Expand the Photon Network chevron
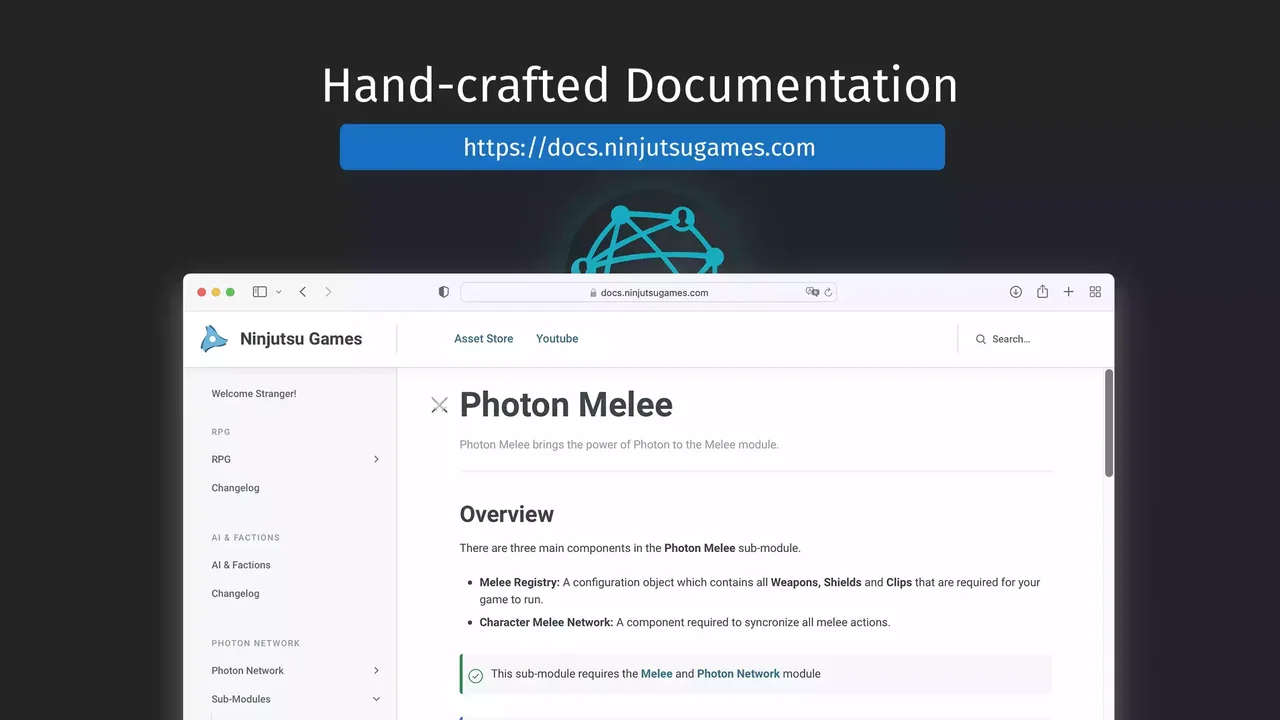This screenshot has width=1280, height=720. 376,671
